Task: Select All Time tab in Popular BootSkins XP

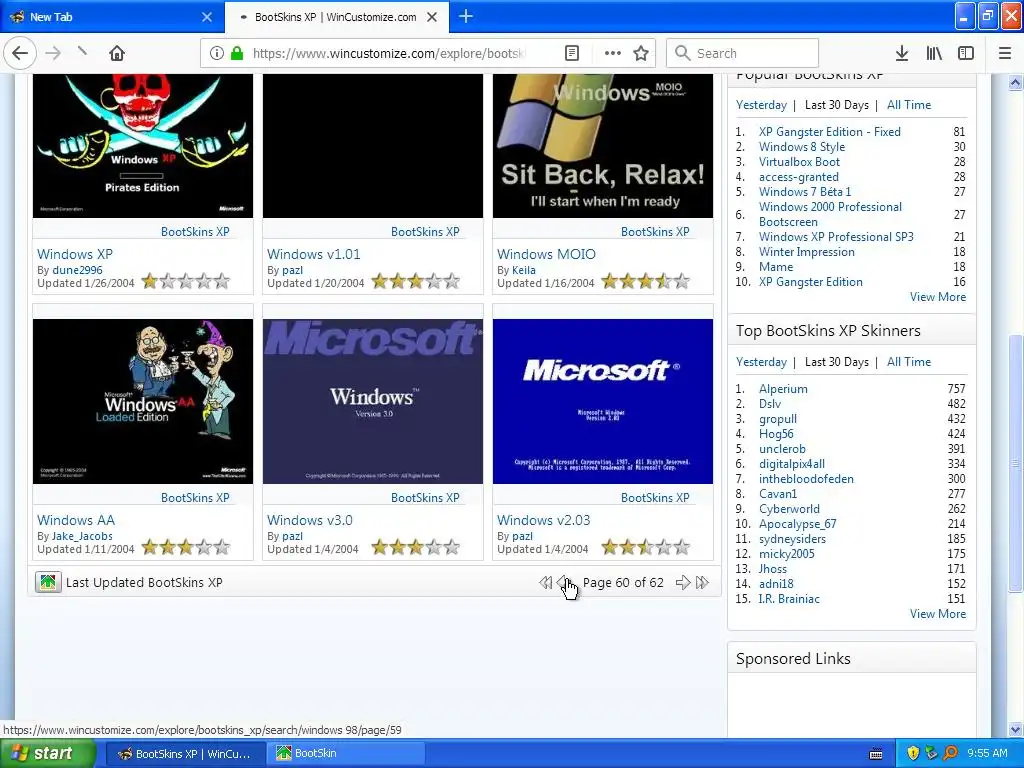Action: (909, 104)
